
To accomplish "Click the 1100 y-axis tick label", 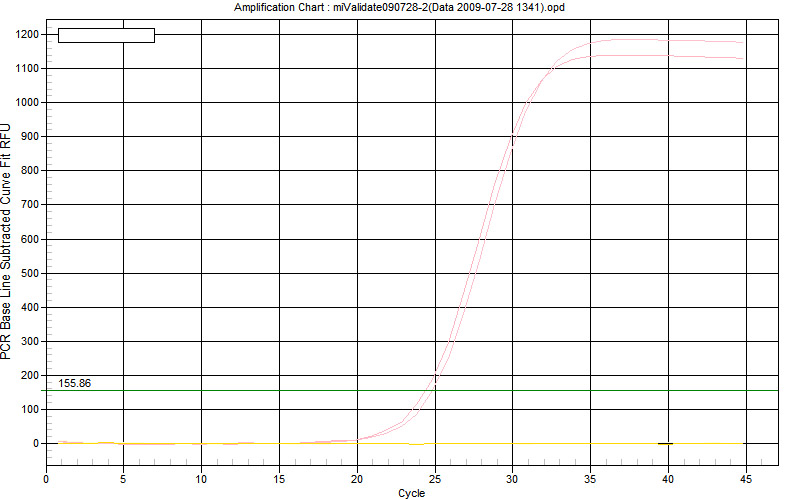I will (27, 68).
